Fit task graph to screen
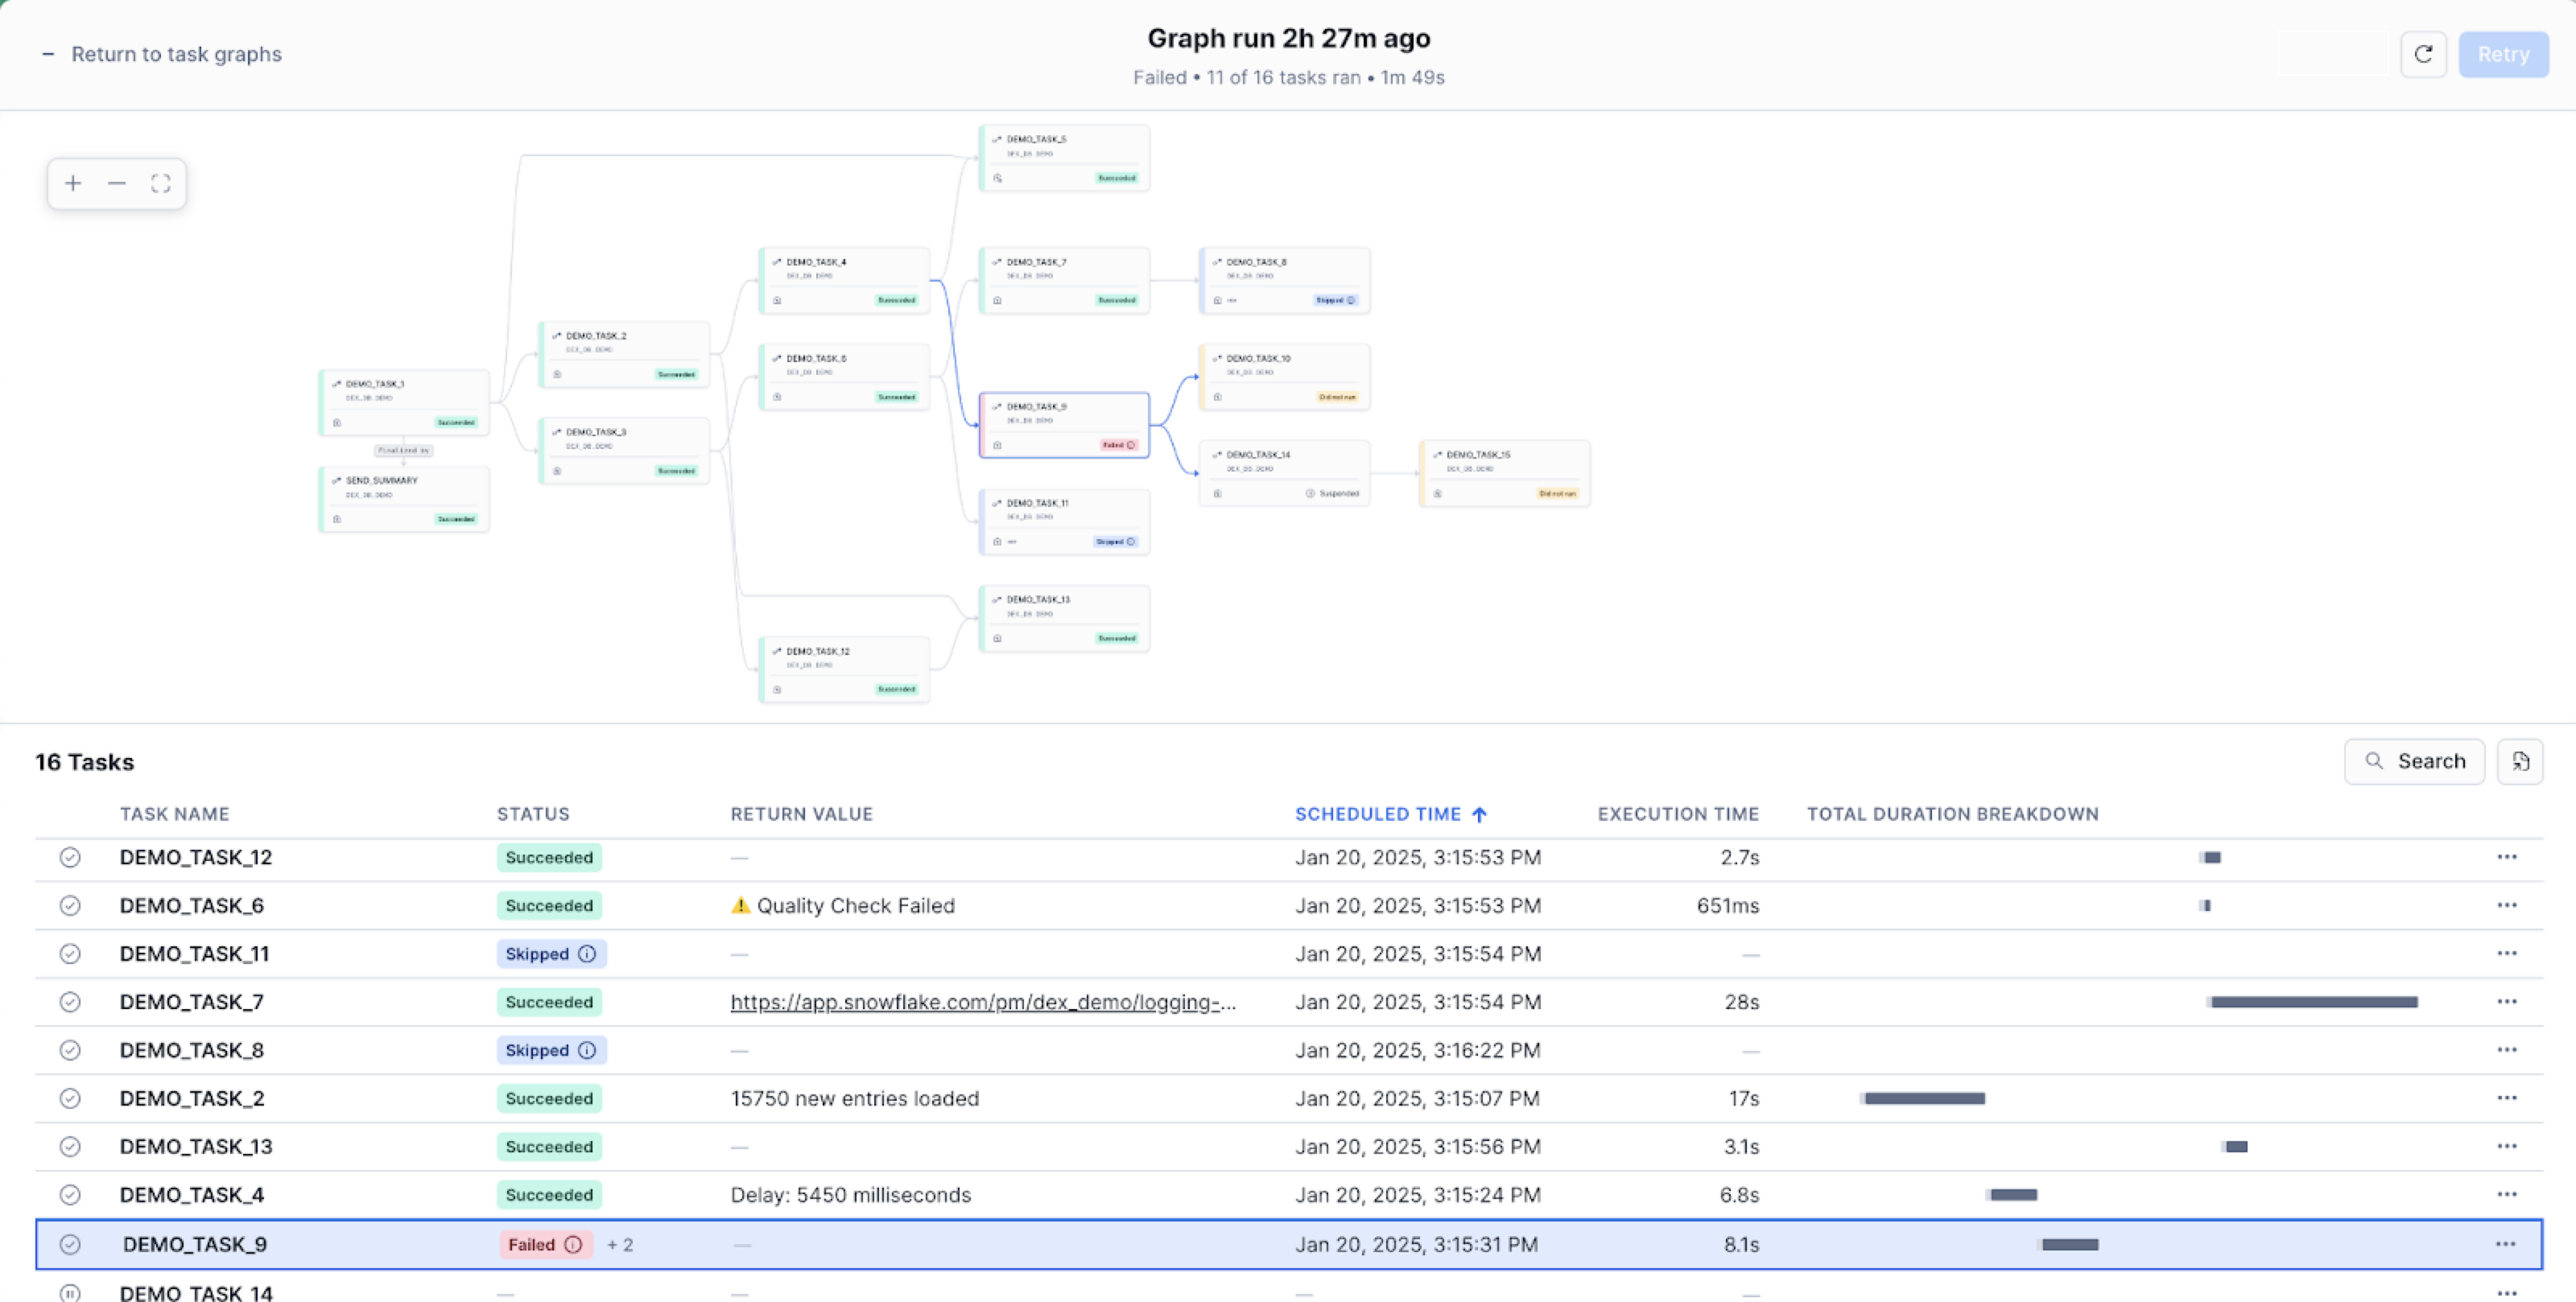Image resolution: width=2576 pixels, height=1302 pixels. [161, 184]
